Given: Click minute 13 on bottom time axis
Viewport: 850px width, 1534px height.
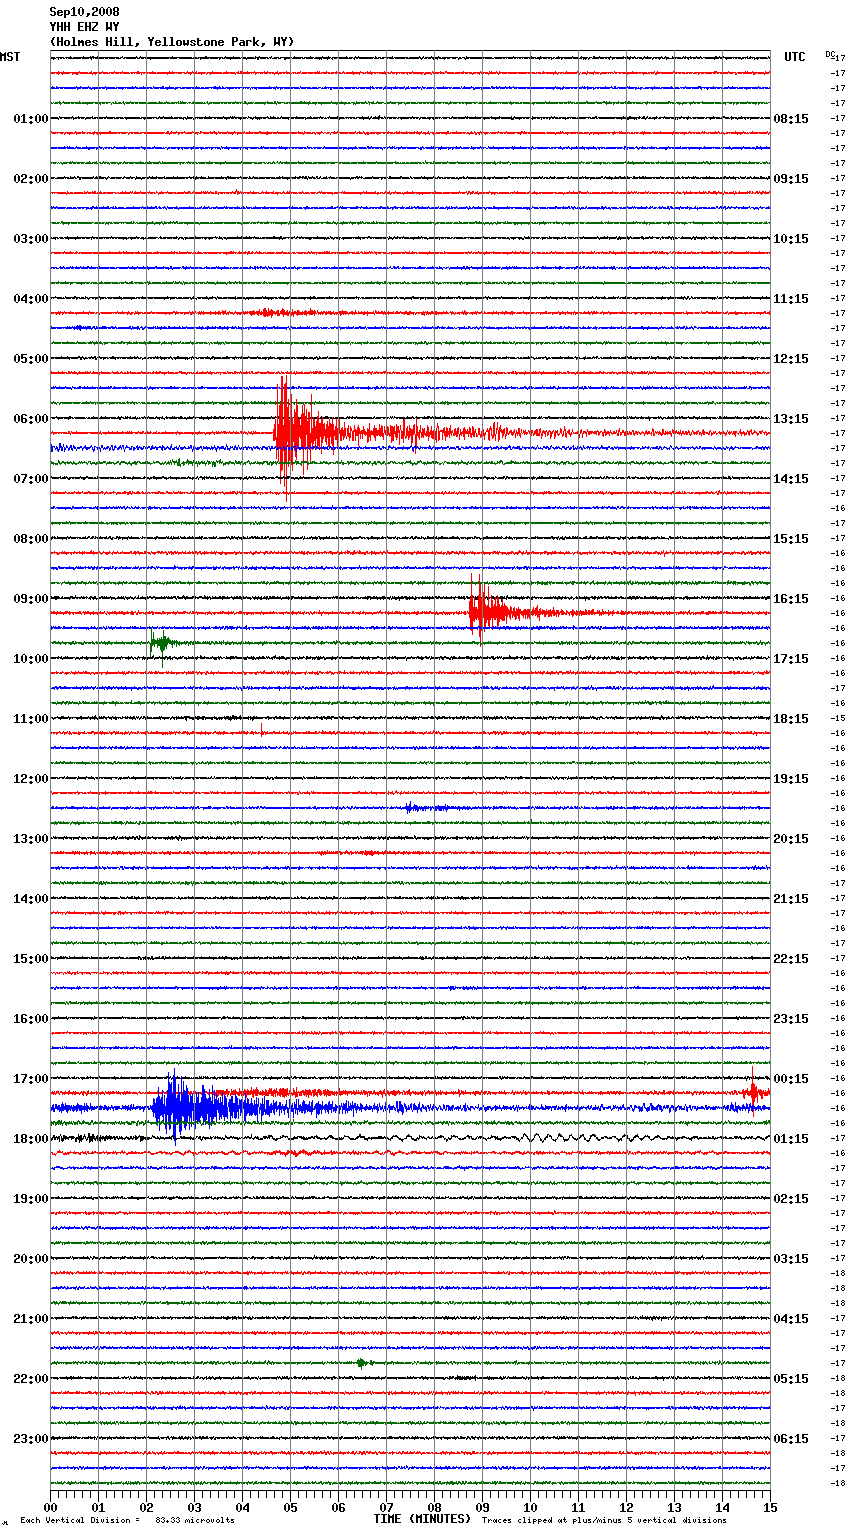Looking at the screenshot, I should click(x=674, y=1507).
